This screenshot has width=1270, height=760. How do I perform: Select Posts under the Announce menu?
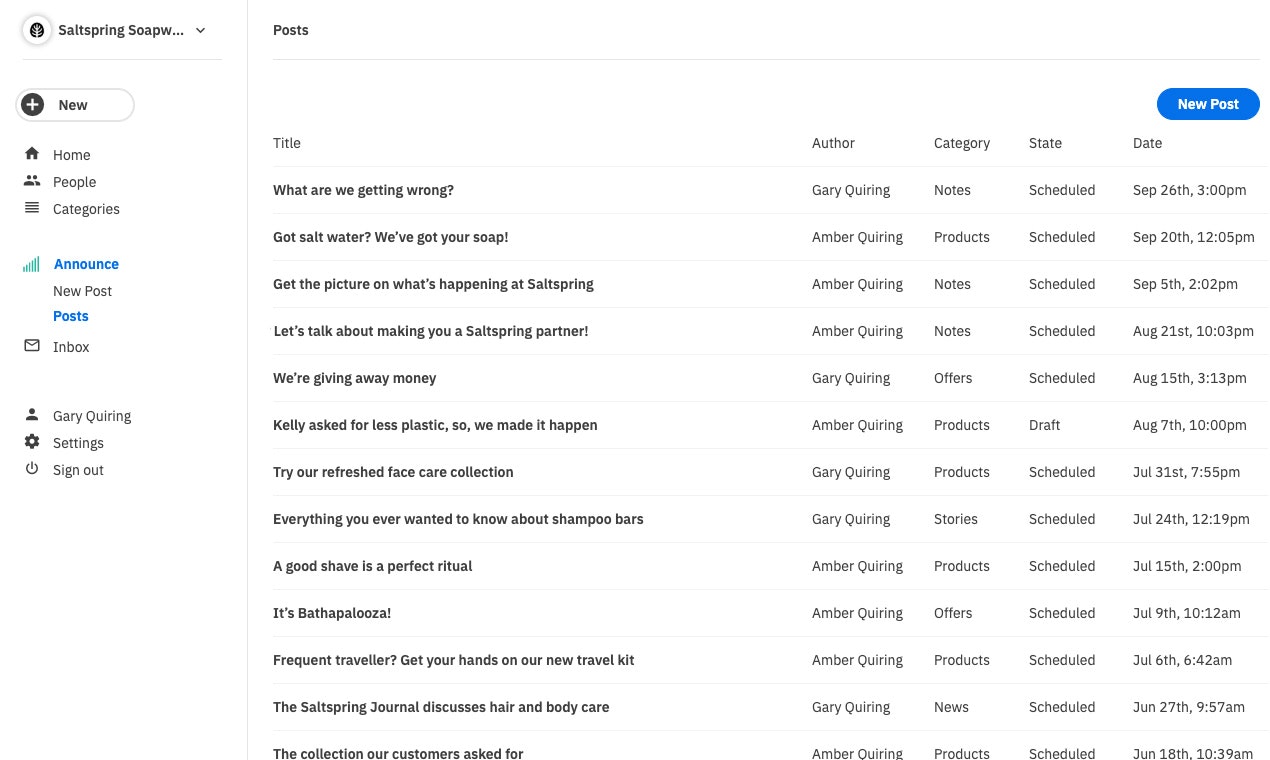(71, 316)
